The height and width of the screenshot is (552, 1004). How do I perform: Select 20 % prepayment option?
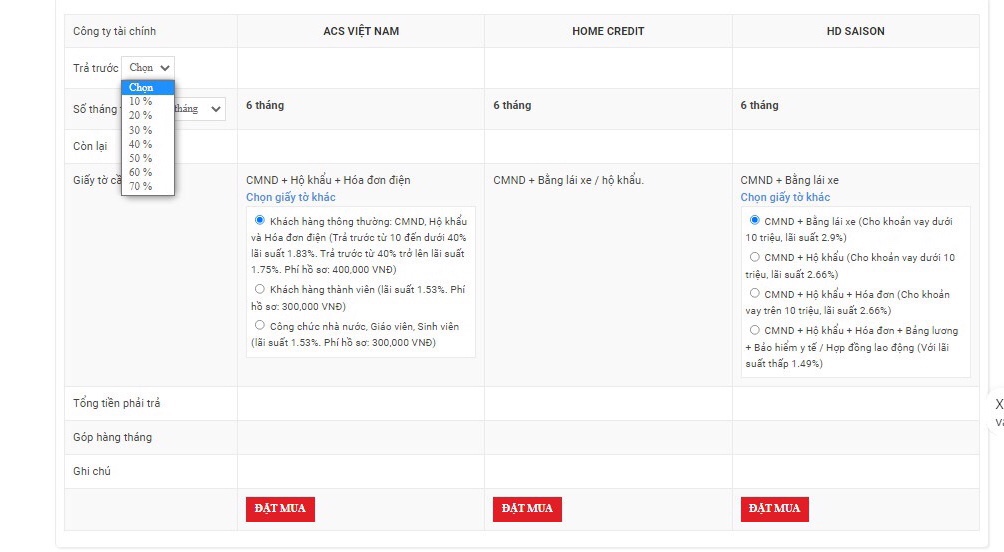click(148, 115)
